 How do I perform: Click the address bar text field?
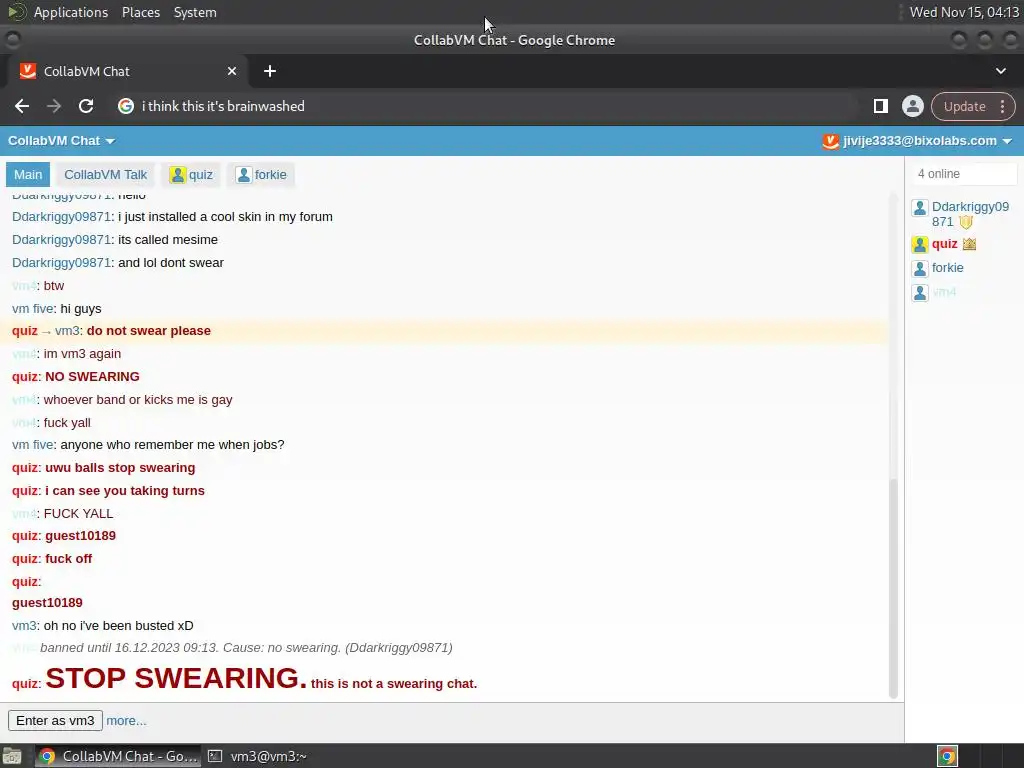pos(496,106)
